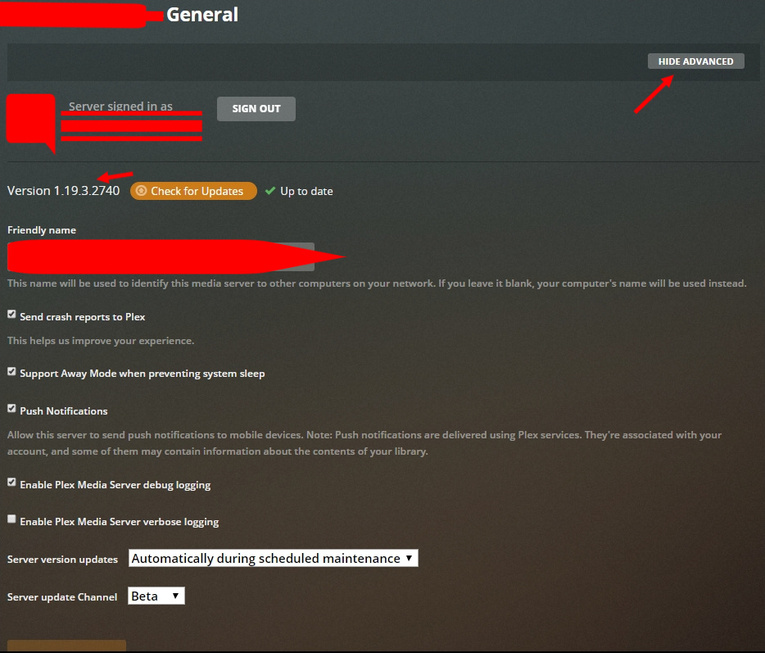Screen dimensions: 765x653
Task: Toggle Support Away Mode checkbox
Action: click(12, 371)
